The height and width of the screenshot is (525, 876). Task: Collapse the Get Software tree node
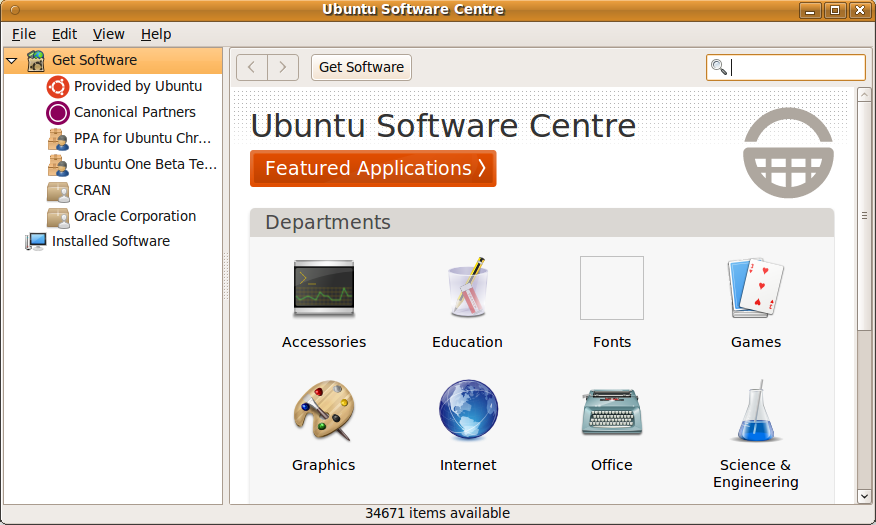(12, 60)
